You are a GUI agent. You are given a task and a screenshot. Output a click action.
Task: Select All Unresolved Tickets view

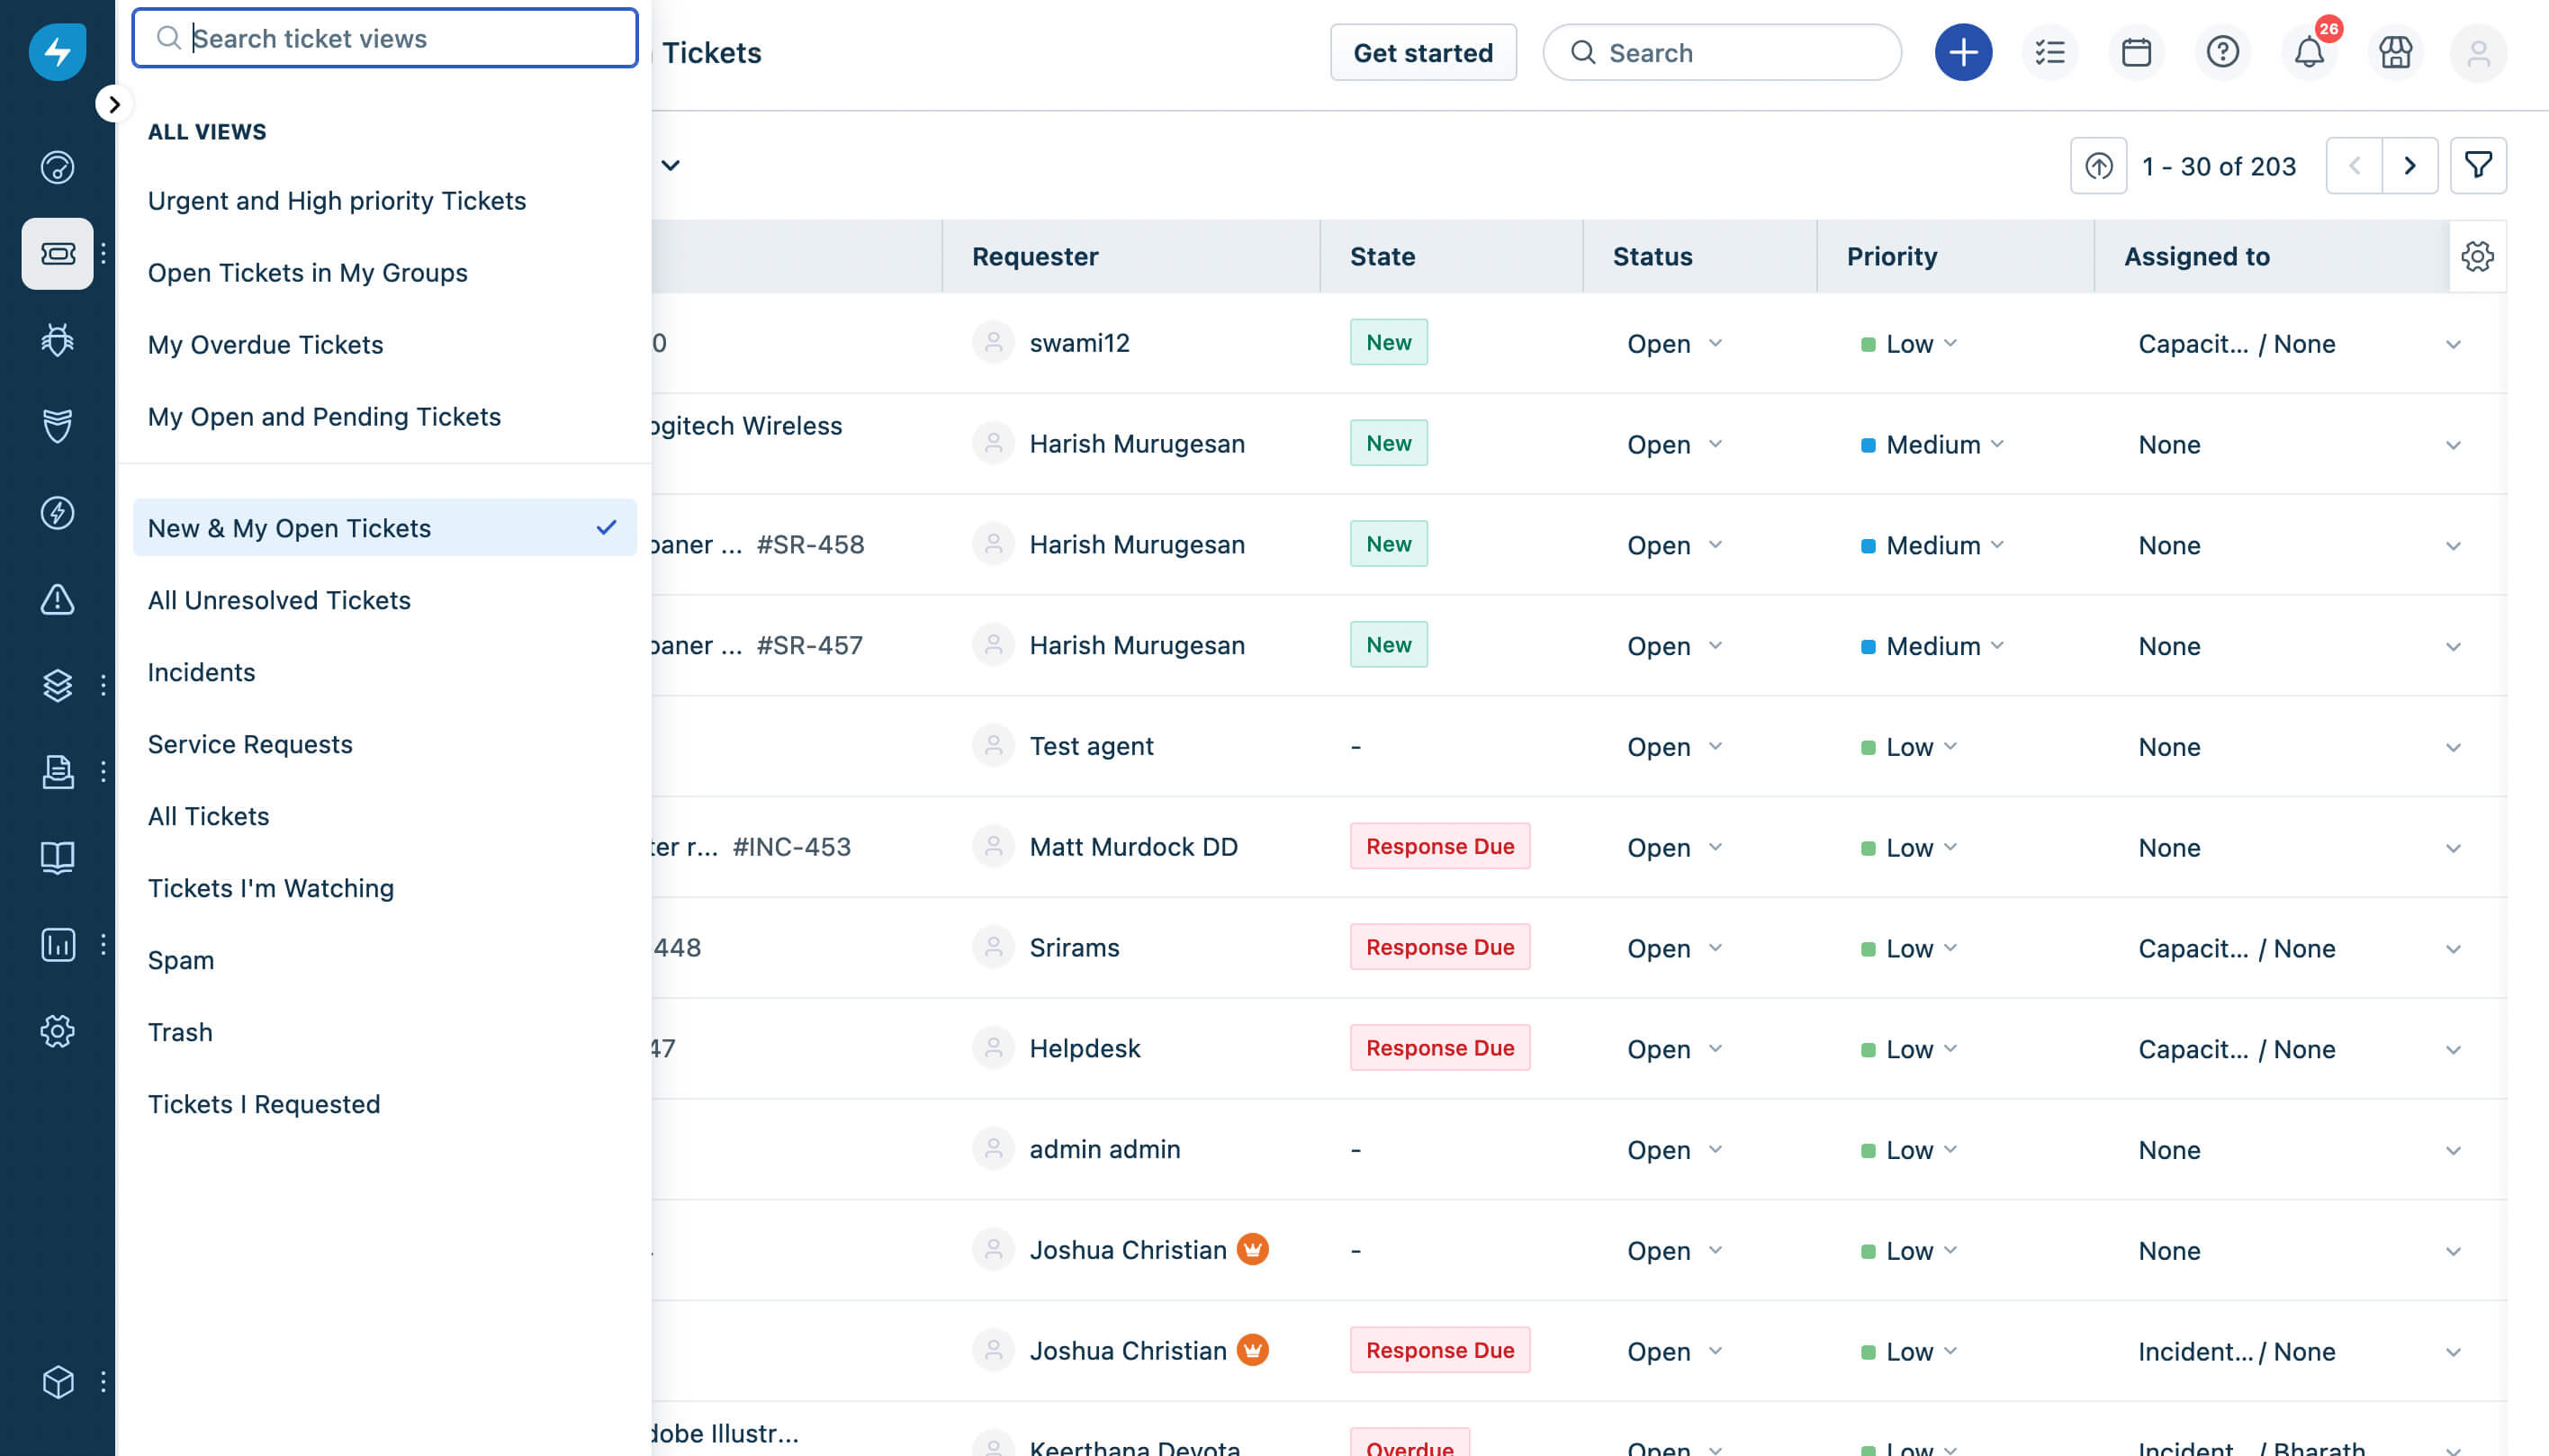tap(279, 600)
